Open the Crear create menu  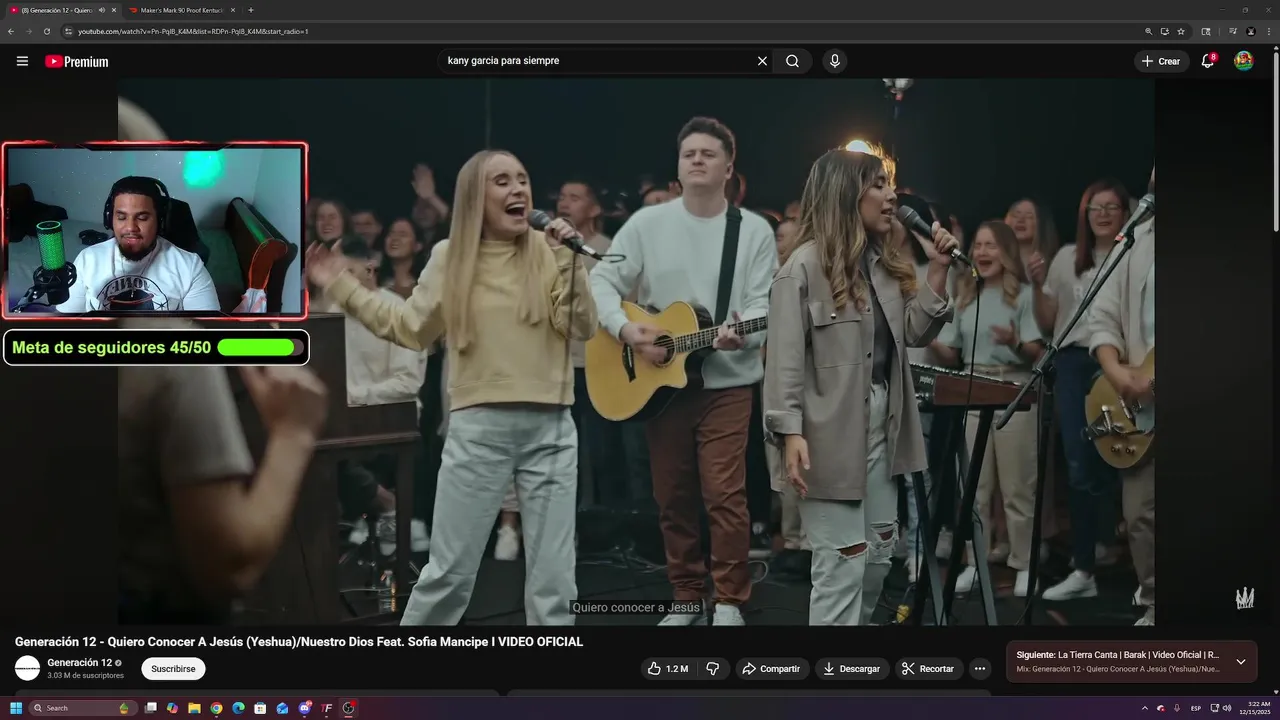1161,61
